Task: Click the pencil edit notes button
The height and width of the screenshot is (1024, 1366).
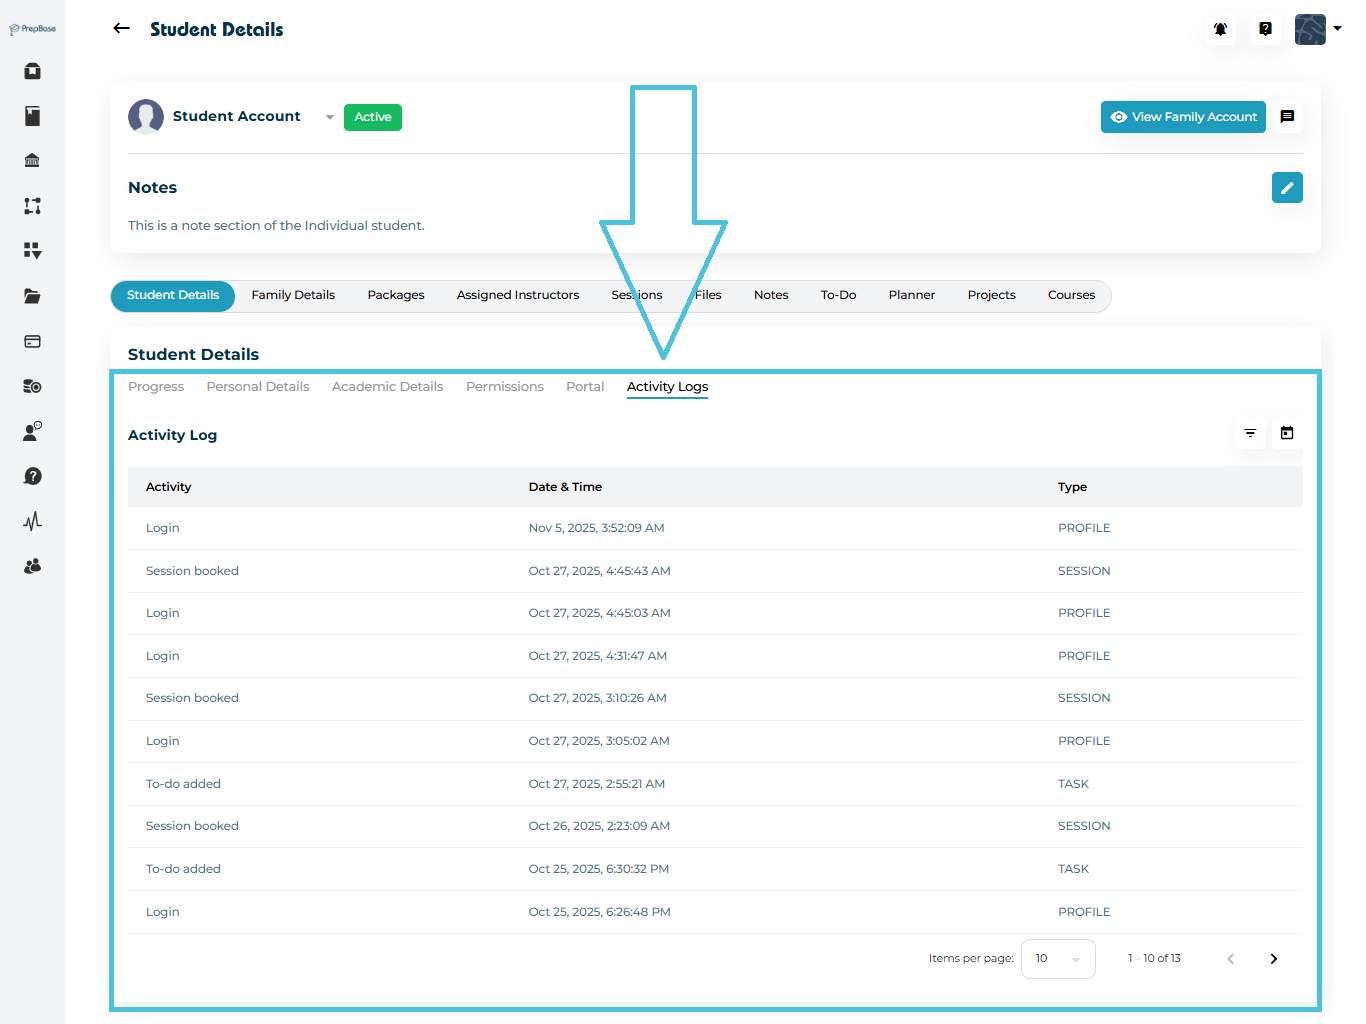Action: 1287,188
